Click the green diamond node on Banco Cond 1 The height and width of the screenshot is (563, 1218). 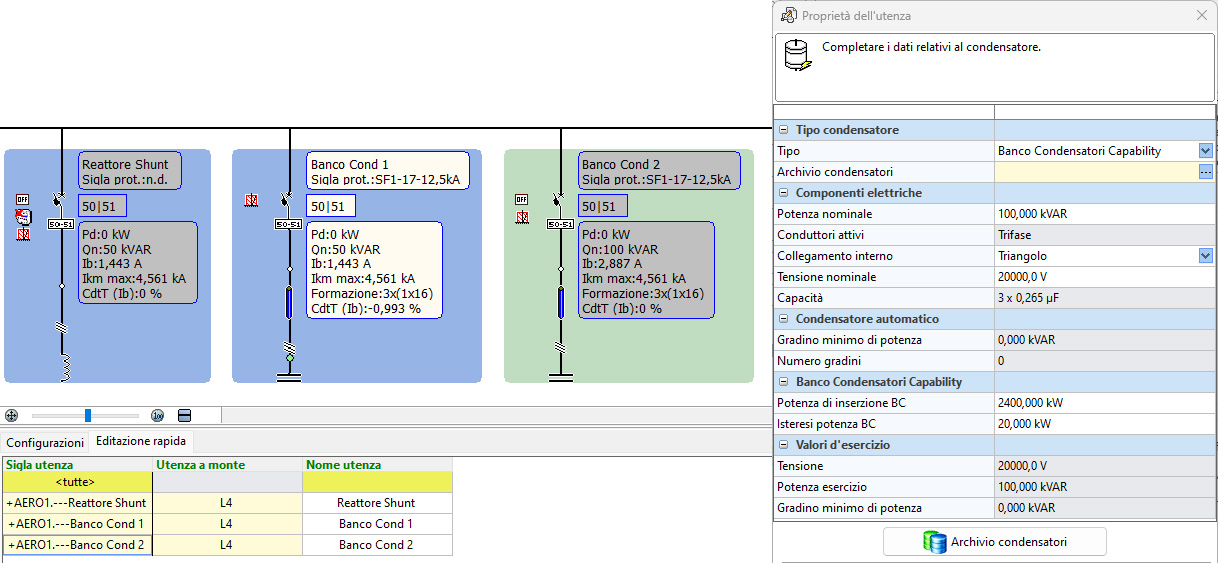(289, 357)
